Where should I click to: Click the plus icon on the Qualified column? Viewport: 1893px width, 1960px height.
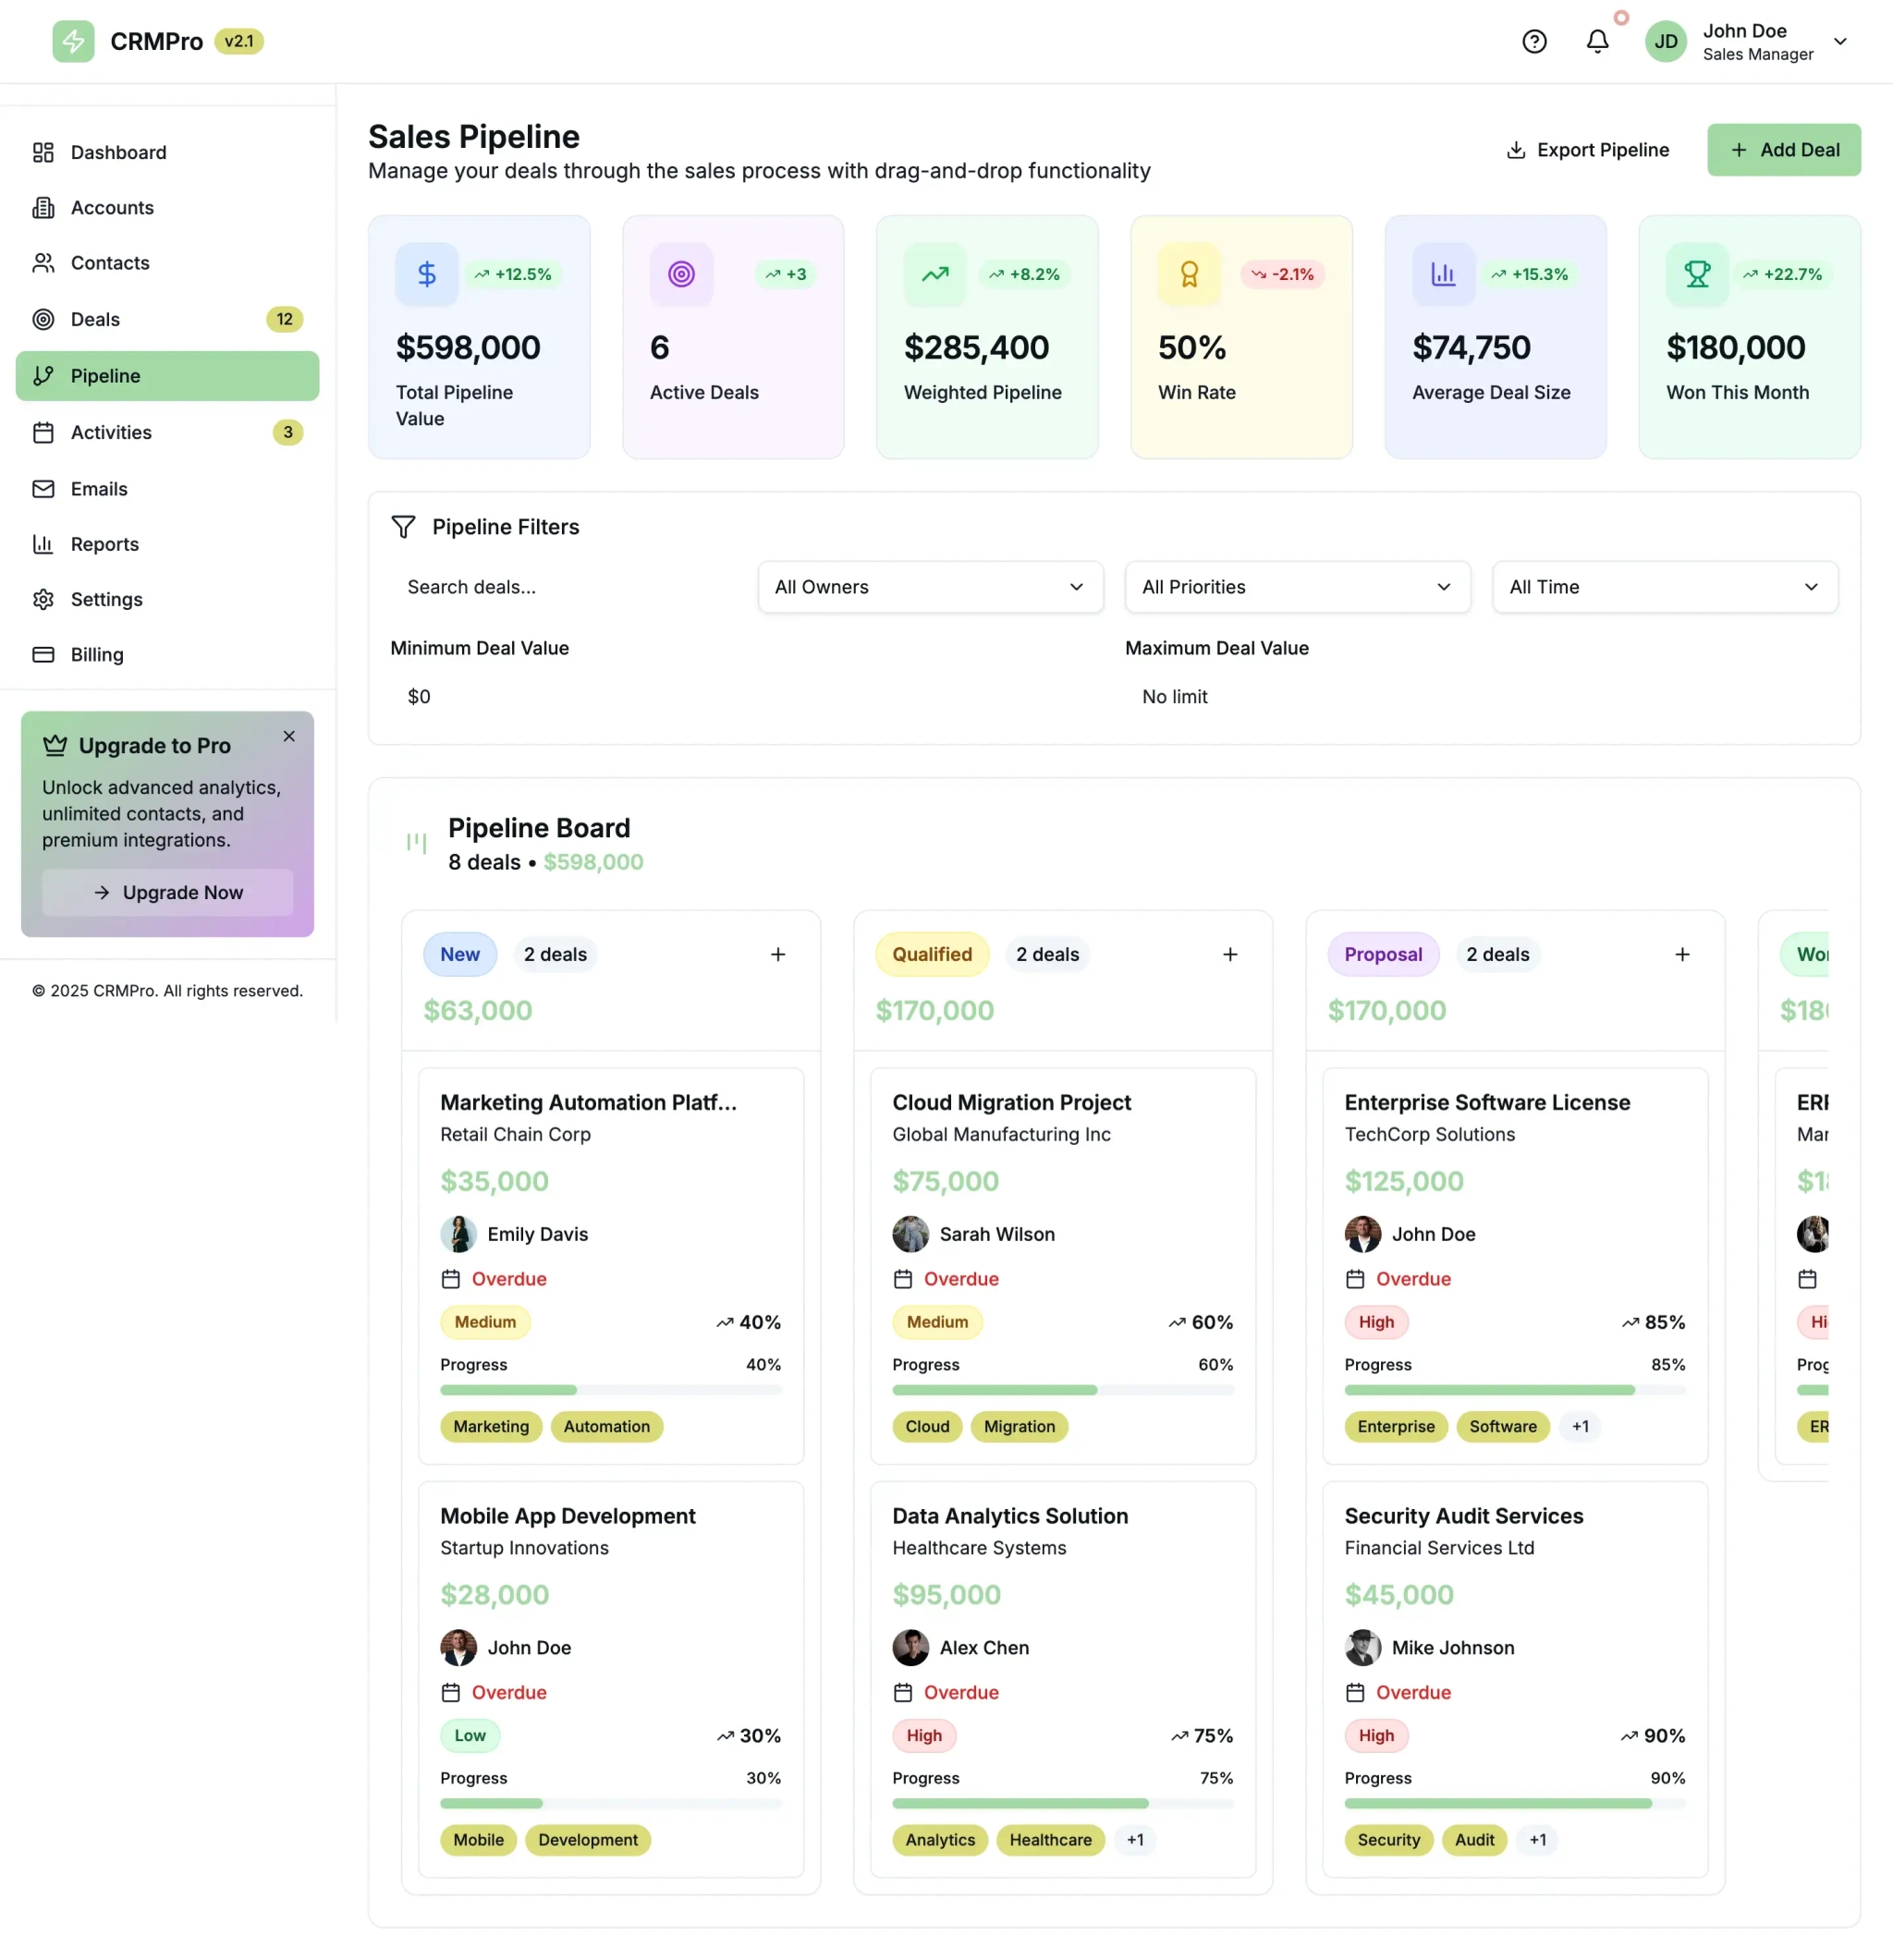[x=1230, y=954]
